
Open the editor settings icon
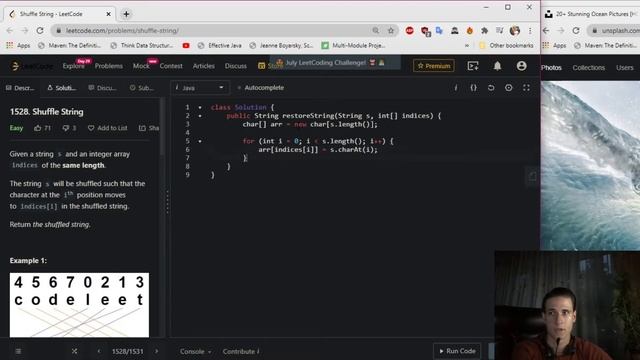(509, 88)
